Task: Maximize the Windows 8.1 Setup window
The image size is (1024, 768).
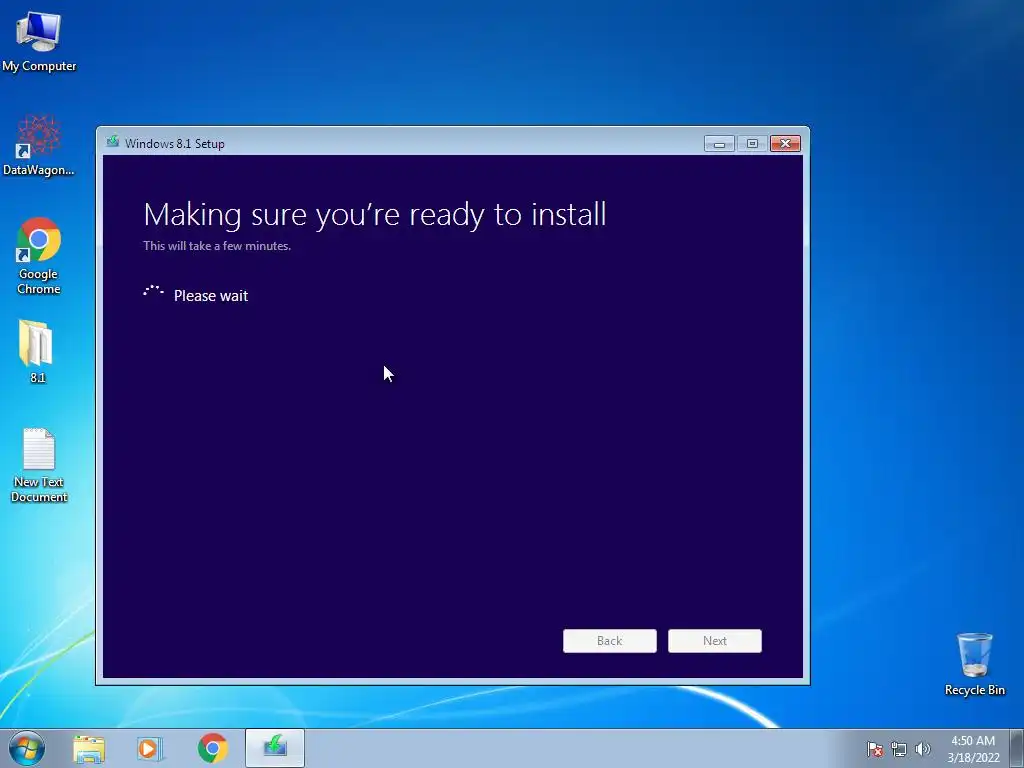Action: click(x=752, y=144)
